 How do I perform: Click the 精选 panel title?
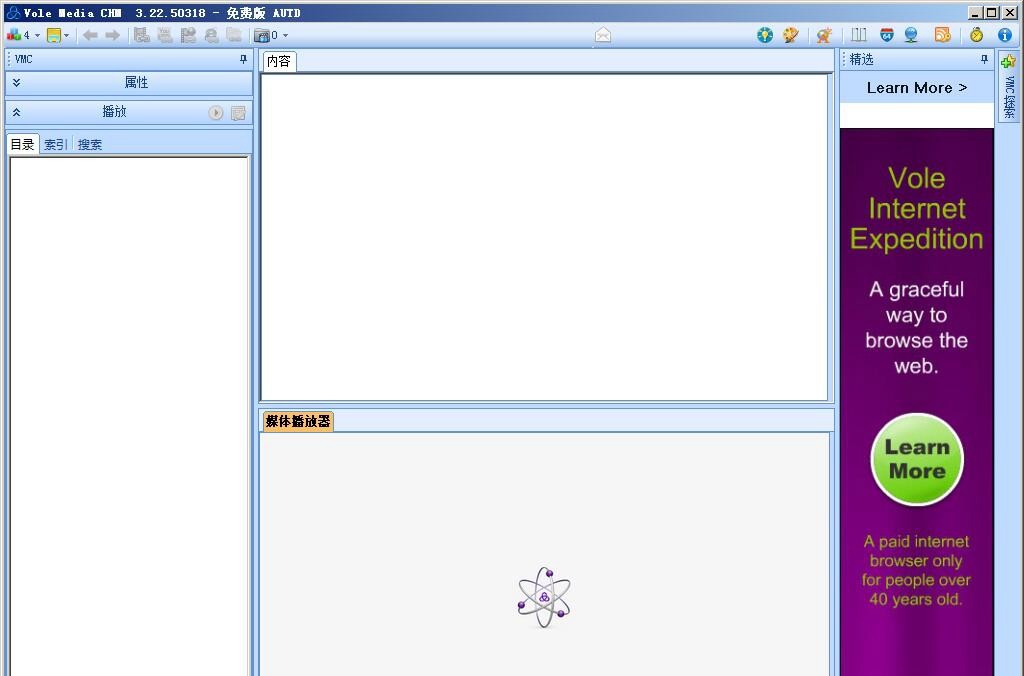point(861,59)
